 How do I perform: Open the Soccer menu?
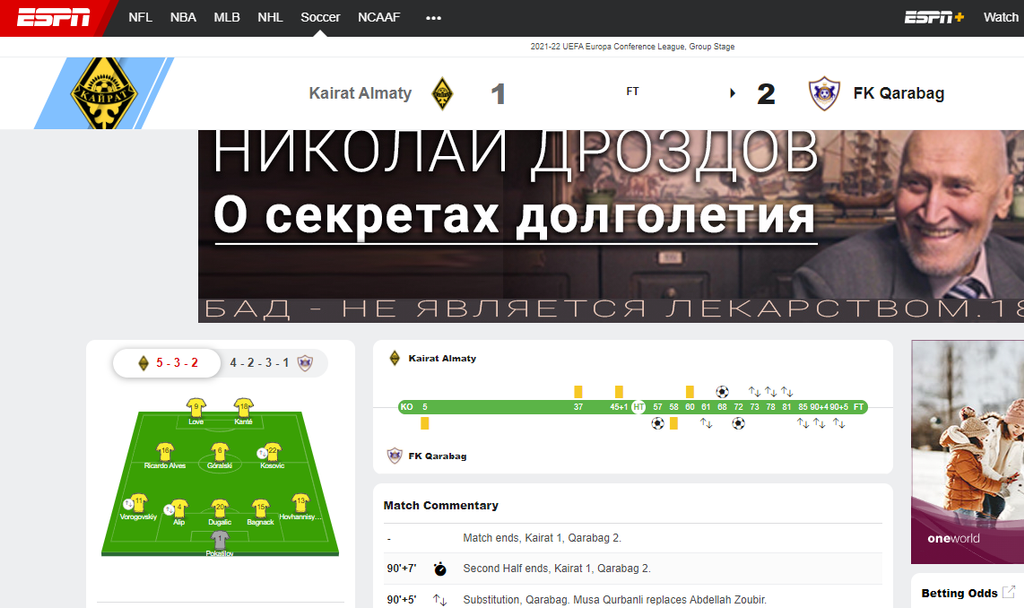[x=320, y=18]
